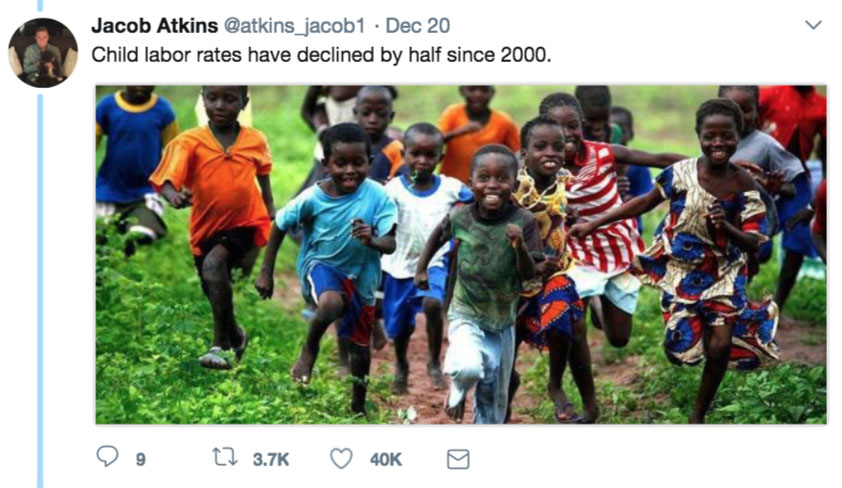Click the 3.7K retweet count
842x488 pixels.
(270, 459)
